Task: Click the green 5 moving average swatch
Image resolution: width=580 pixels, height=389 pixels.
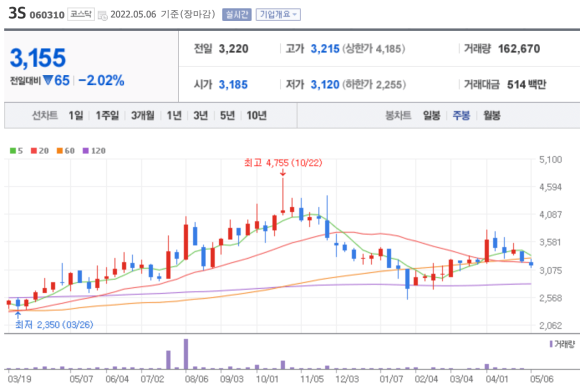Action: coord(13,150)
